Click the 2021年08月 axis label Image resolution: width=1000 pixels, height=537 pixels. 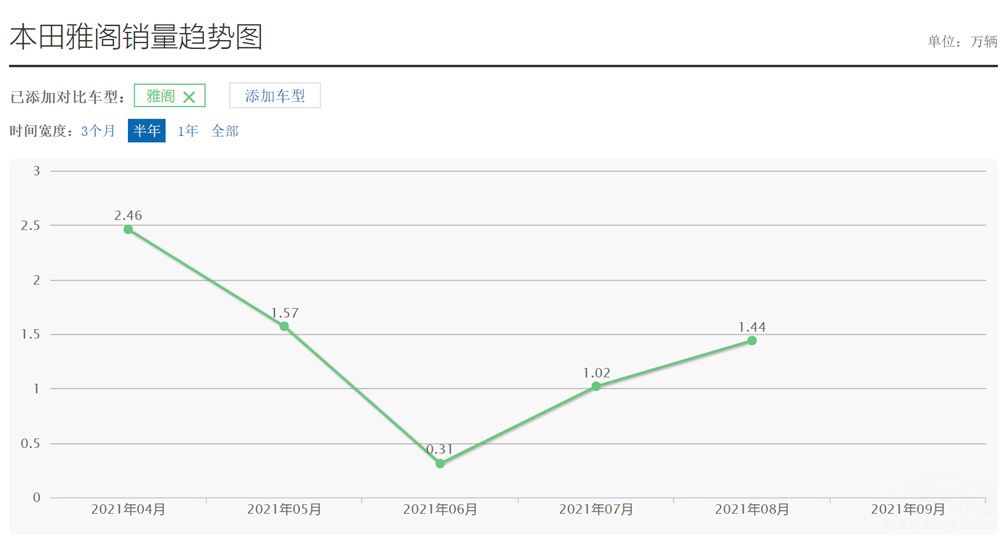tap(752, 510)
